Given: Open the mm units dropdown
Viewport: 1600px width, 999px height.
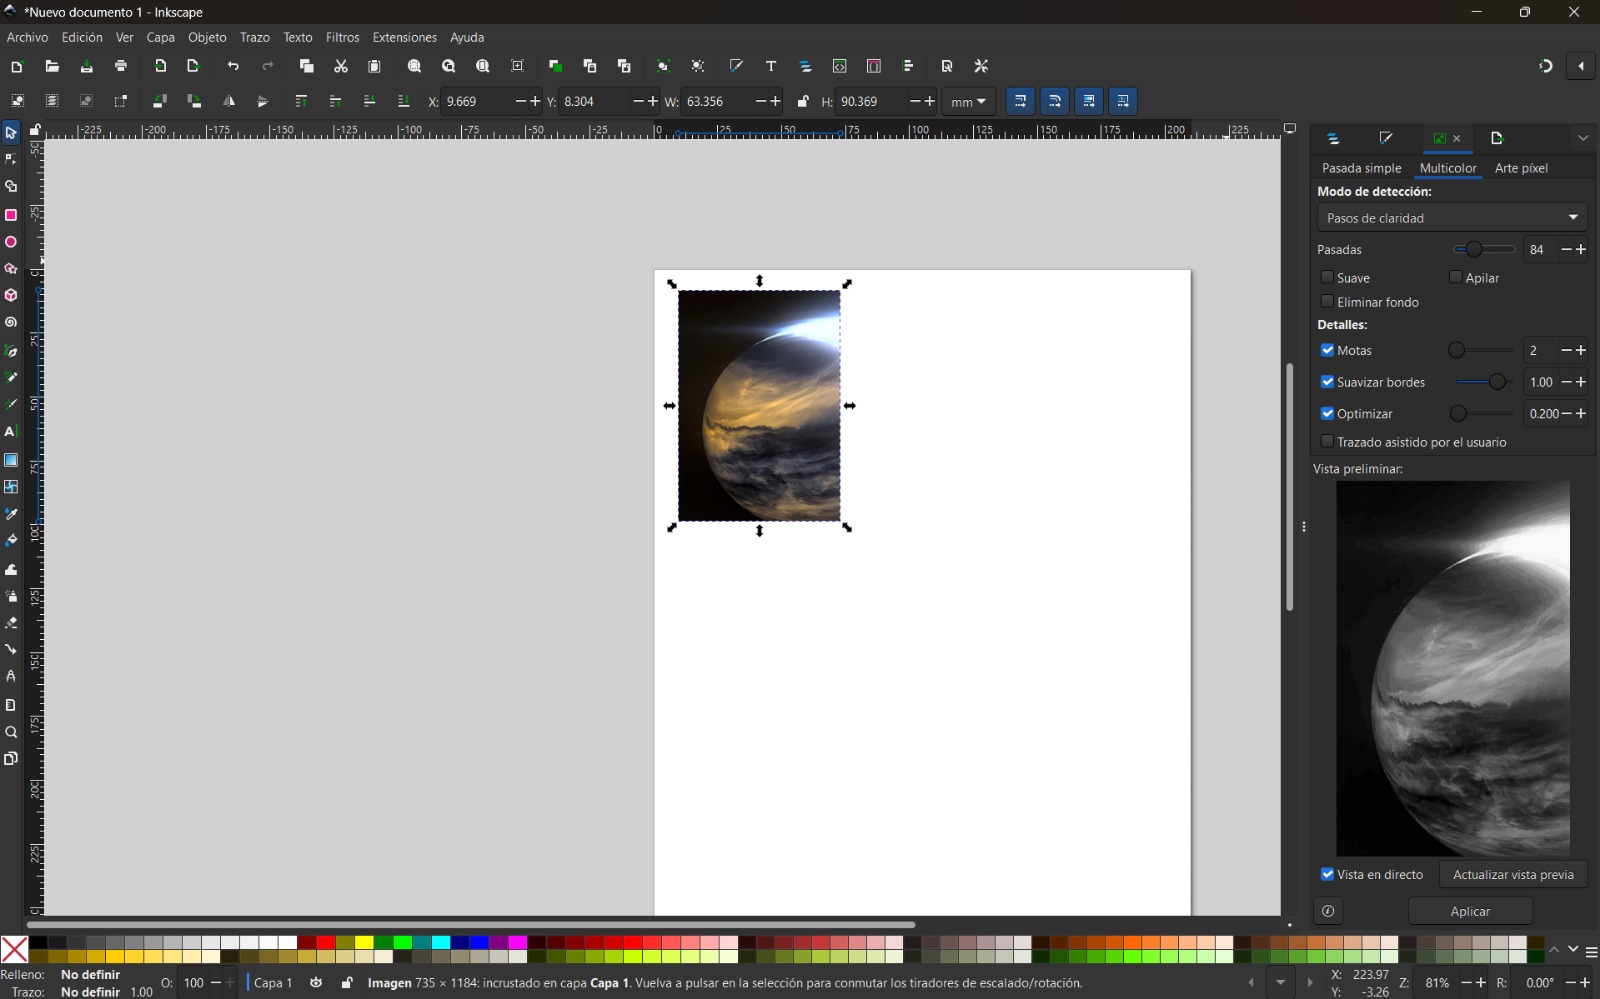Looking at the screenshot, I should (x=967, y=101).
